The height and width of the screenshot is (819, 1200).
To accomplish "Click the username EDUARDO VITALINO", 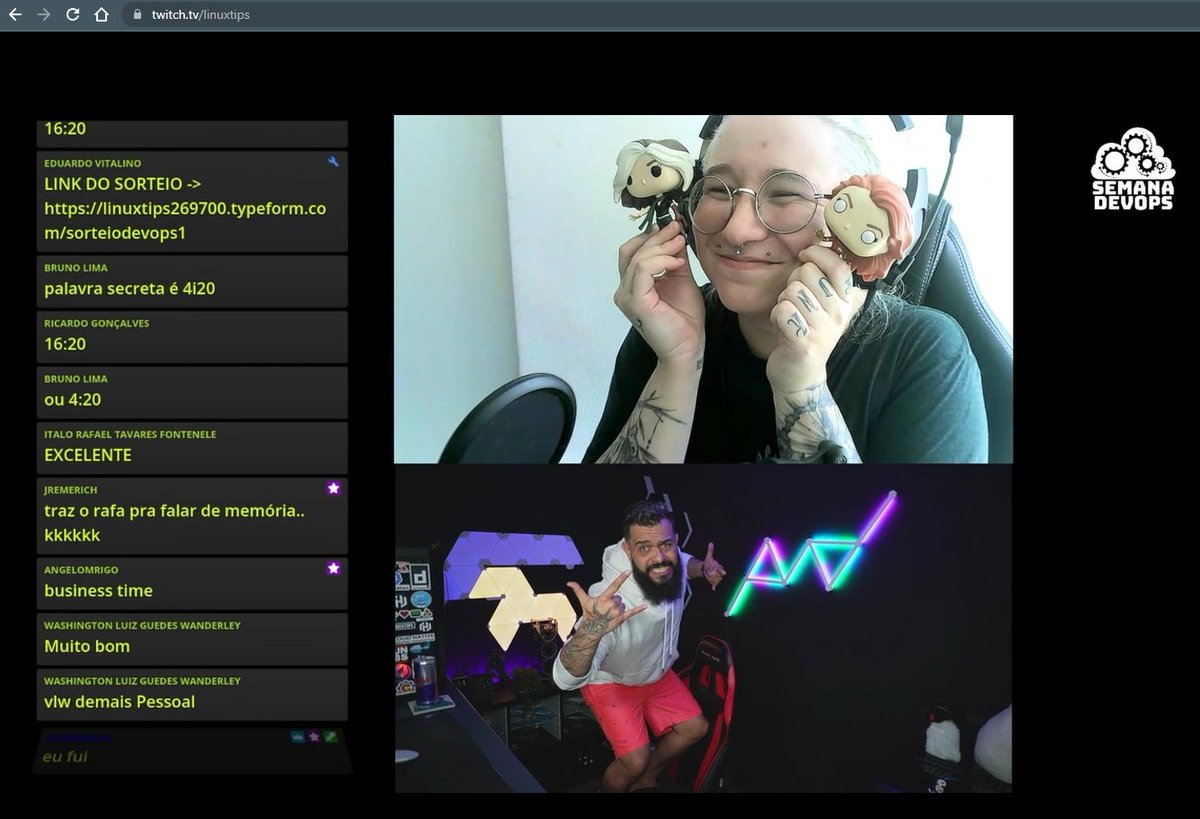I will tap(93, 163).
